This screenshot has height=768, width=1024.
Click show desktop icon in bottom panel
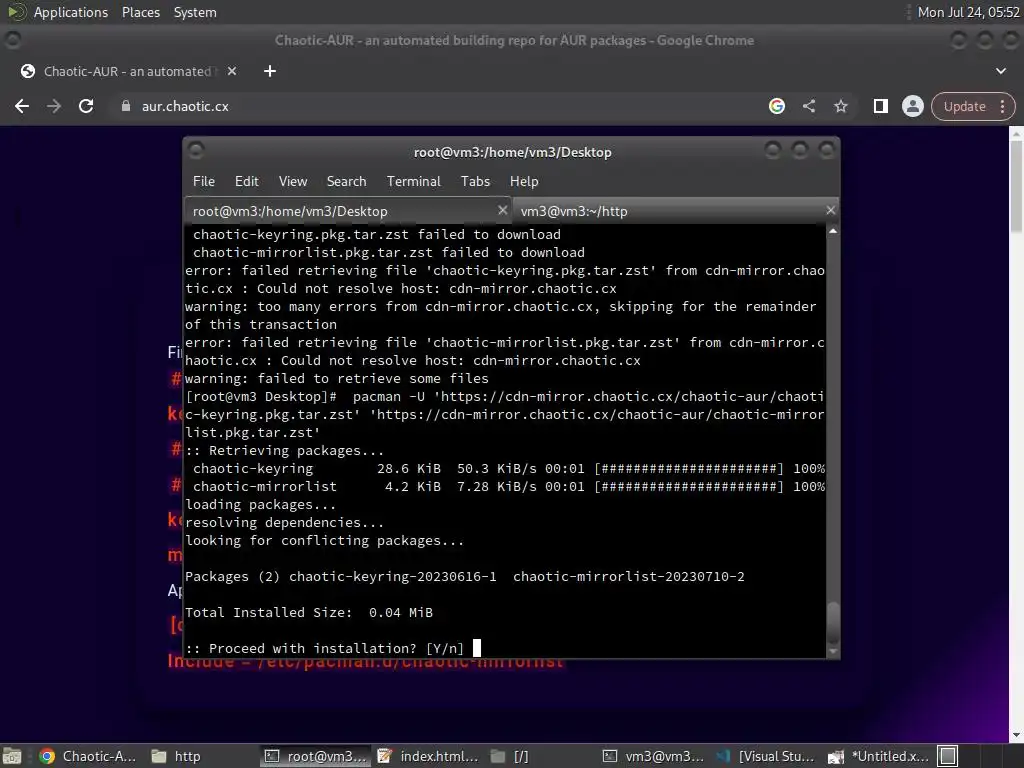pyautogui.click(x=12, y=756)
